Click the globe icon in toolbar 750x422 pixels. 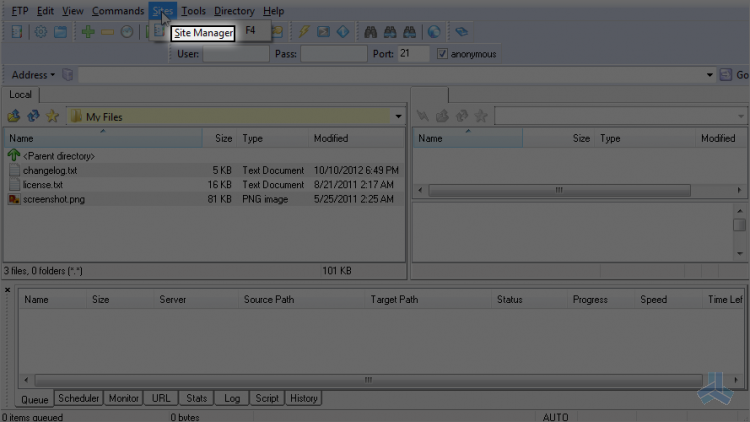tap(434, 32)
